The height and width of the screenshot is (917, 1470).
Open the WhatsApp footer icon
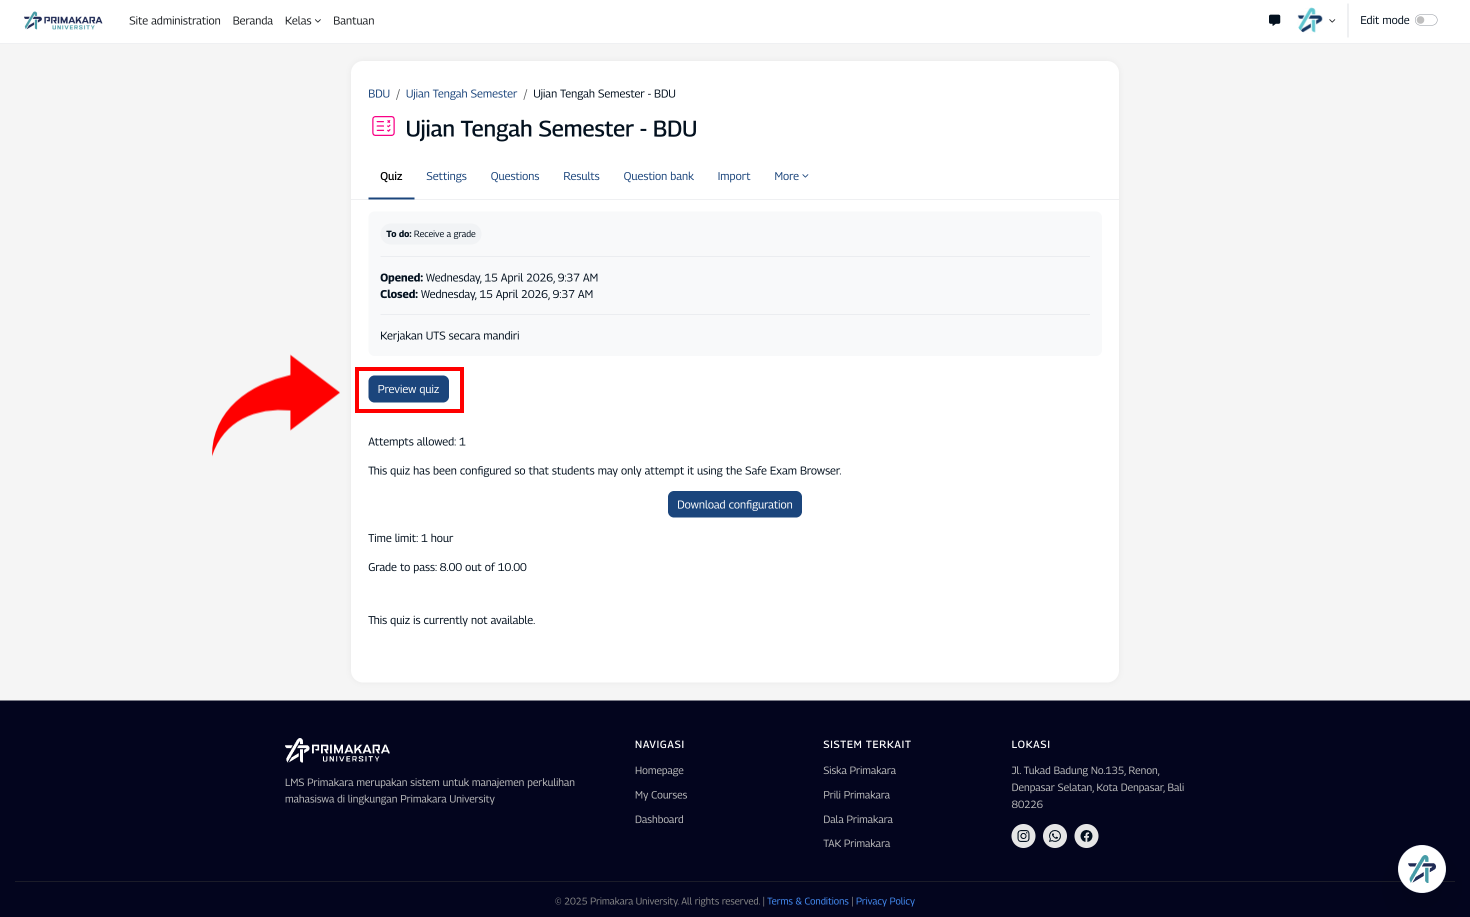(1055, 836)
